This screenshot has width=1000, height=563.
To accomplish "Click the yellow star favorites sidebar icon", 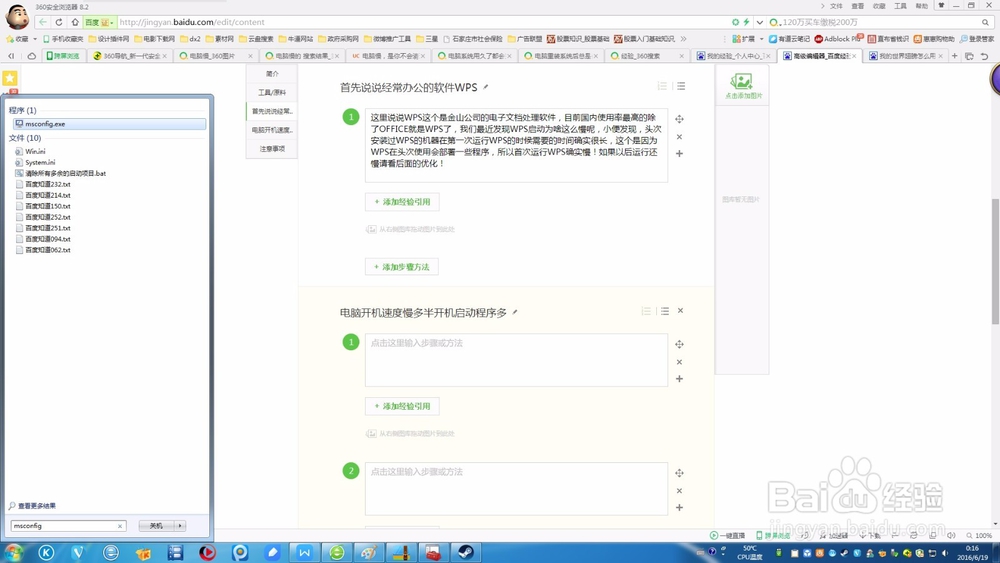I will [x=10, y=78].
